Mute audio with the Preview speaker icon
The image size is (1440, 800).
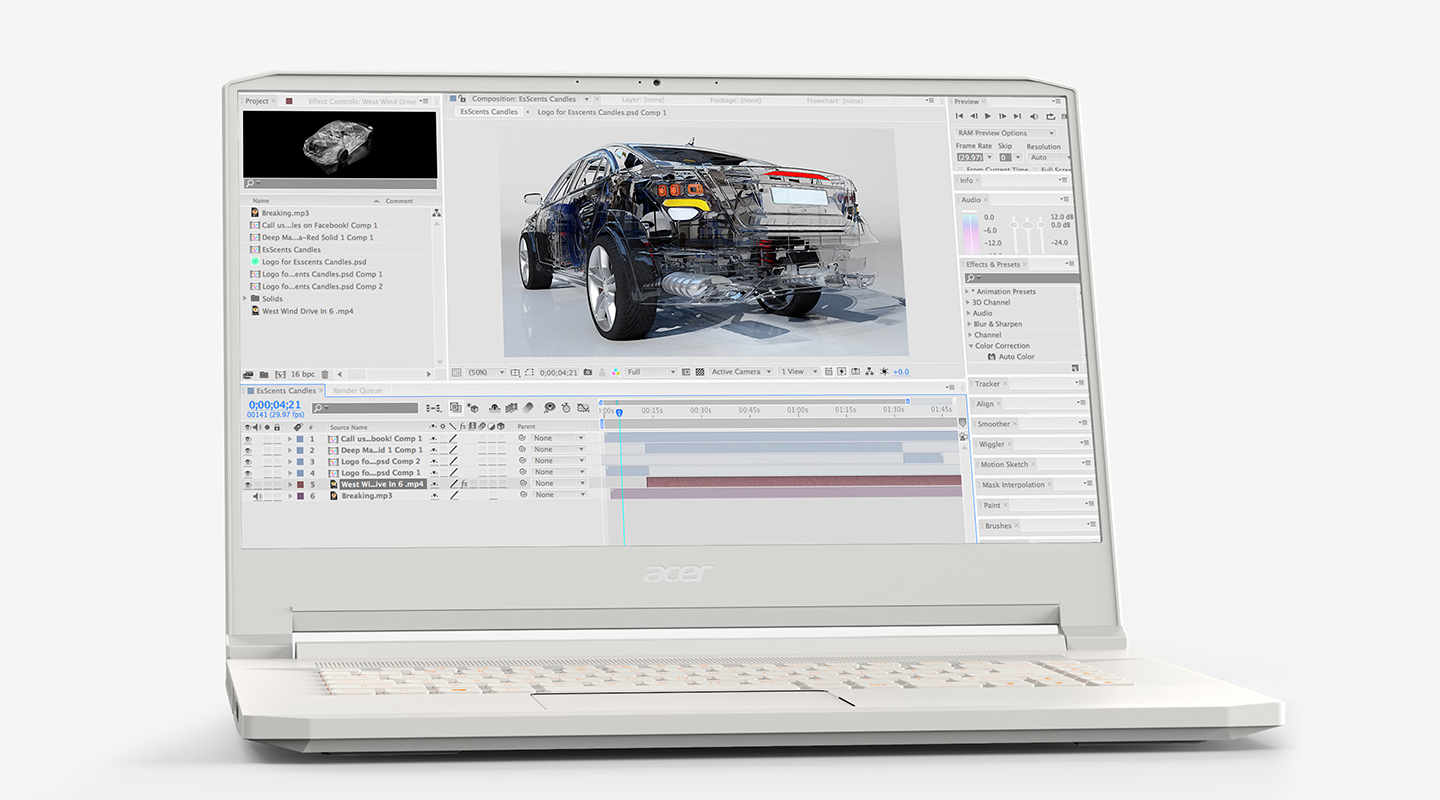[1034, 117]
